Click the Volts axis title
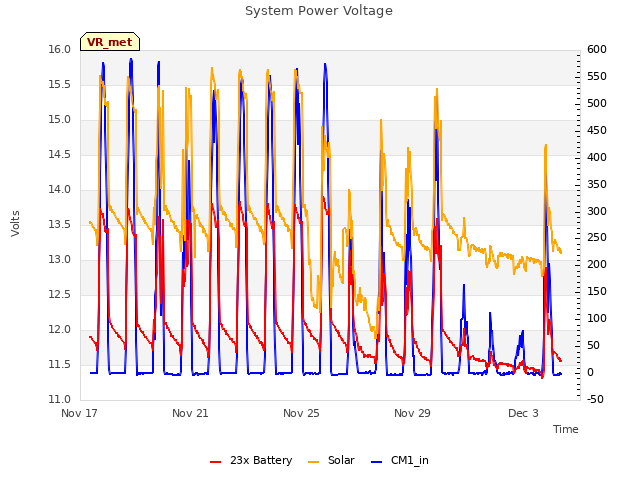This screenshot has width=640, height=480. [15, 223]
